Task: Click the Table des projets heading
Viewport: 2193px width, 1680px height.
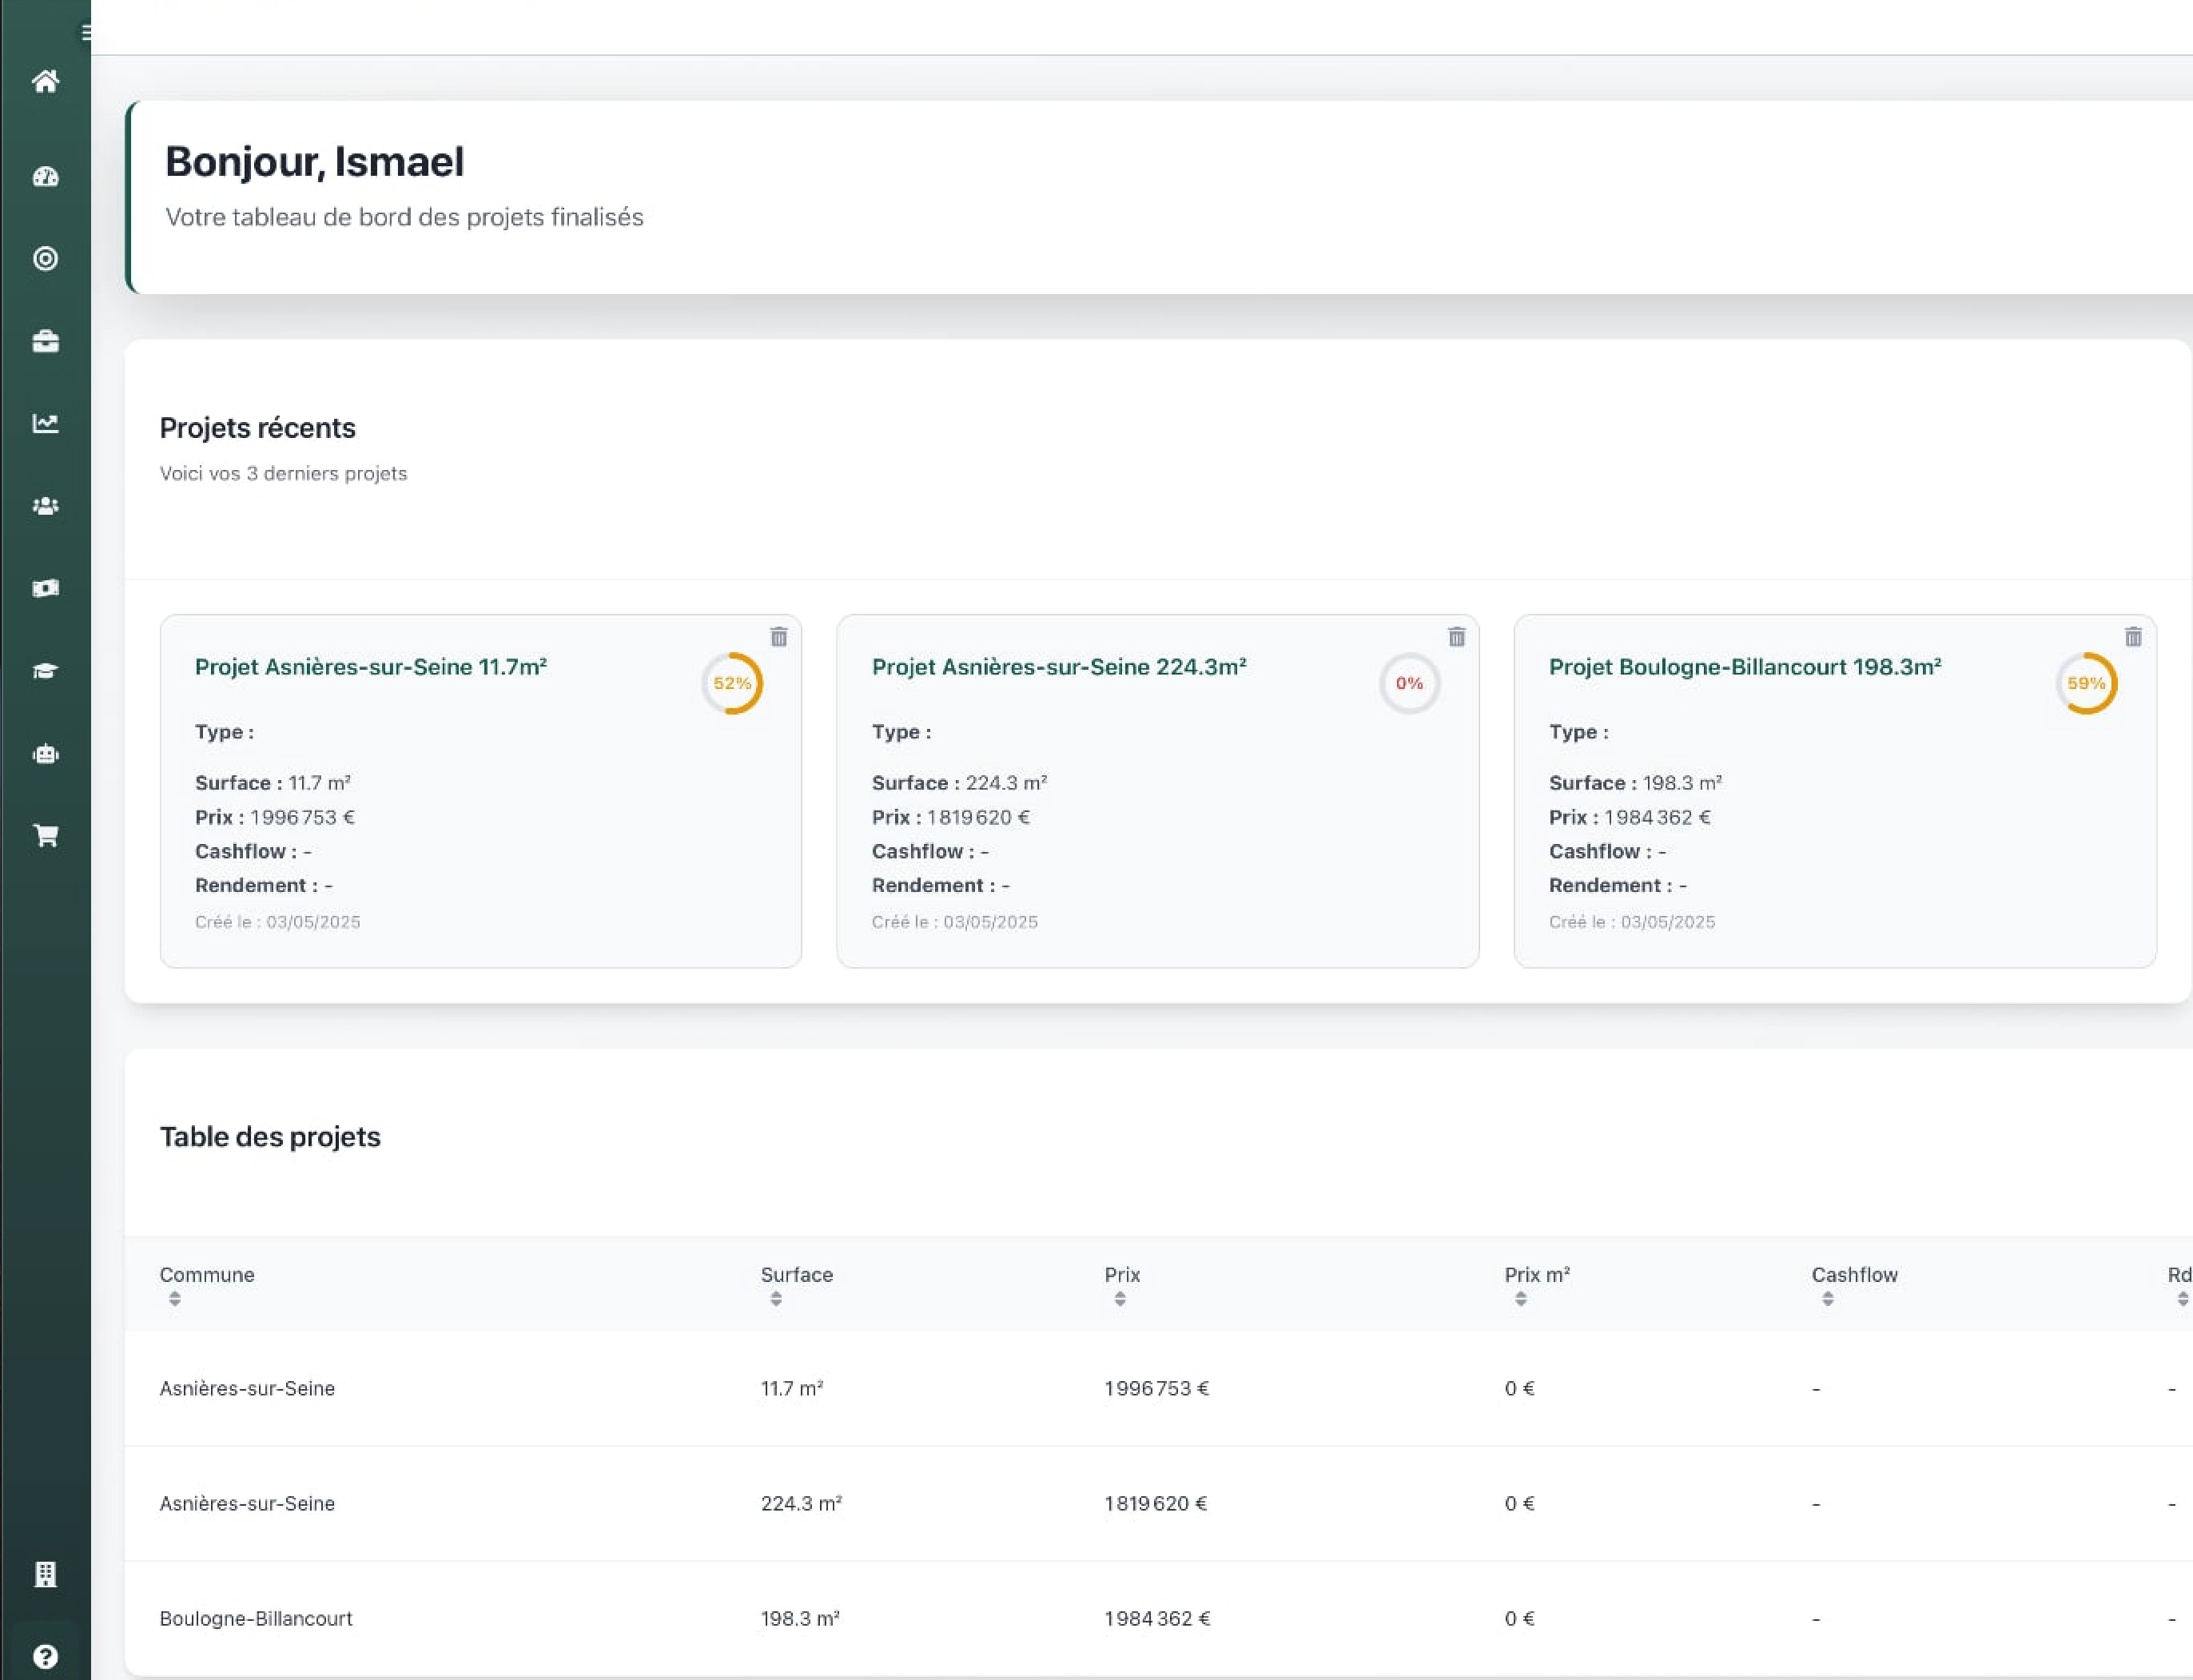Action: 270,1137
